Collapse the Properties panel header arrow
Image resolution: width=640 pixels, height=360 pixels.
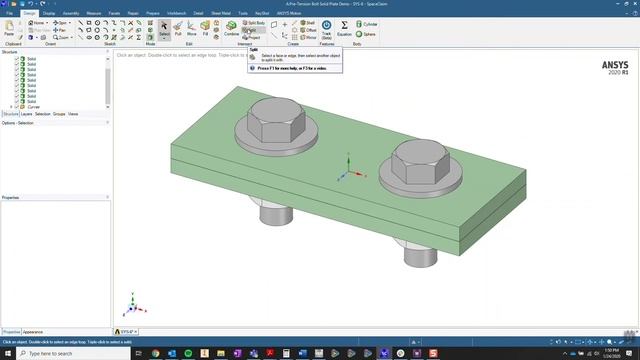[x=107, y=197]
